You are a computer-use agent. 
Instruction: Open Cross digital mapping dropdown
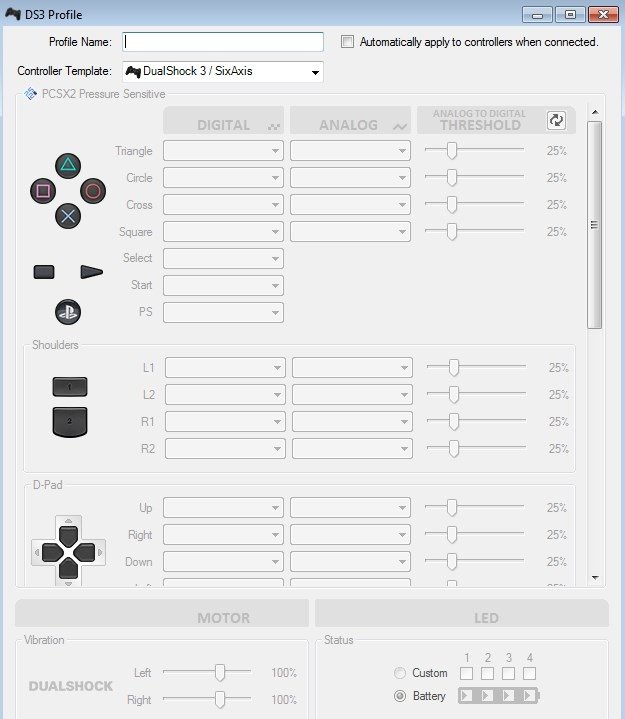pyautogui.click(x=223, y=205)
